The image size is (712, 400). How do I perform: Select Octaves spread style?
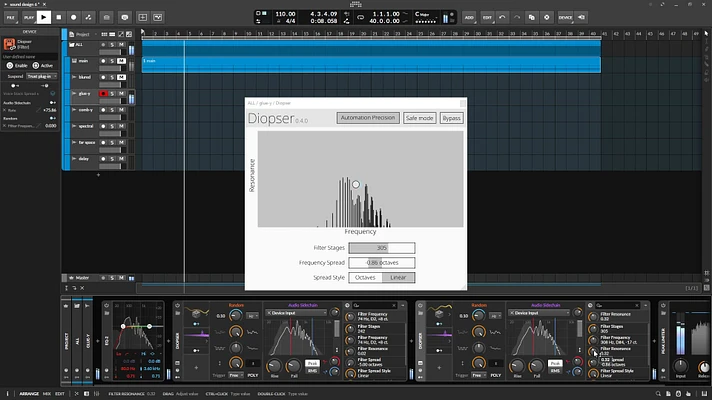coord(365,277)
